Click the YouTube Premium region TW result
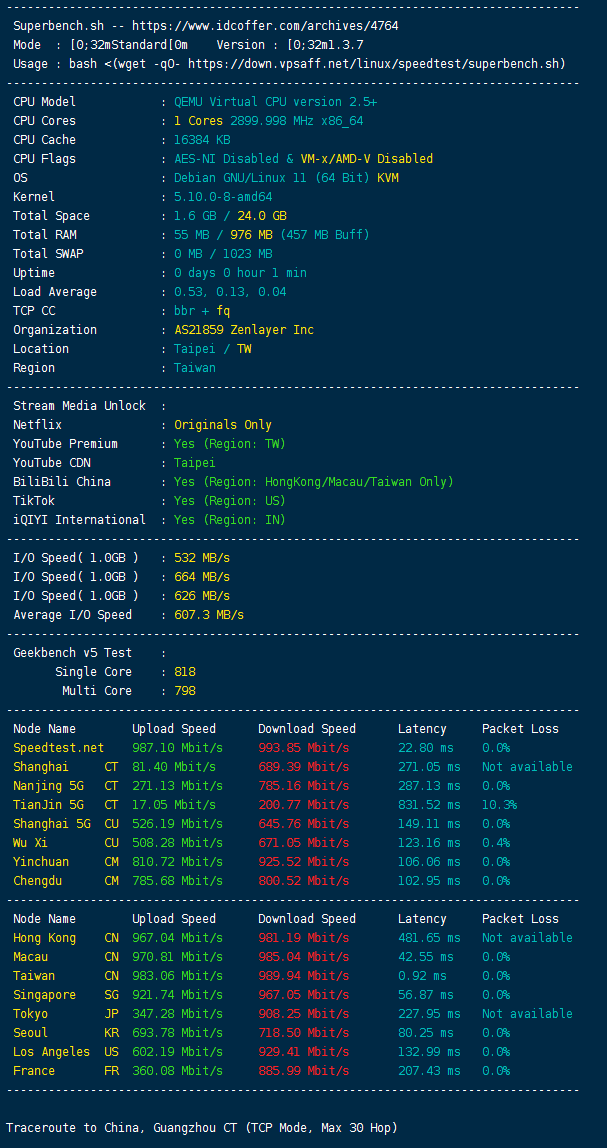607x1148 pixels. point(229,444)
